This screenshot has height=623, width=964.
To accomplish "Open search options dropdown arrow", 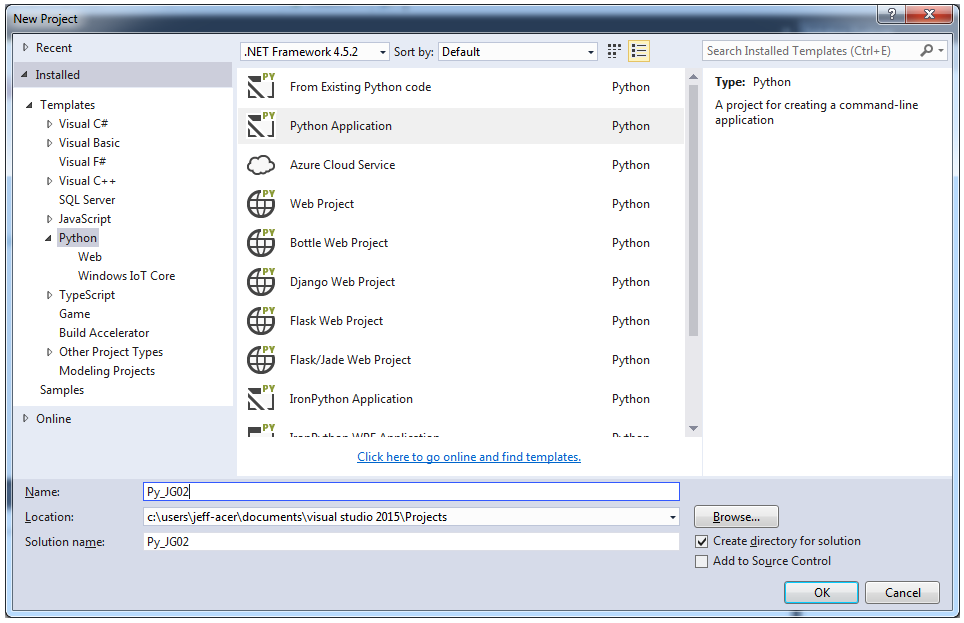I will [941, 50].
